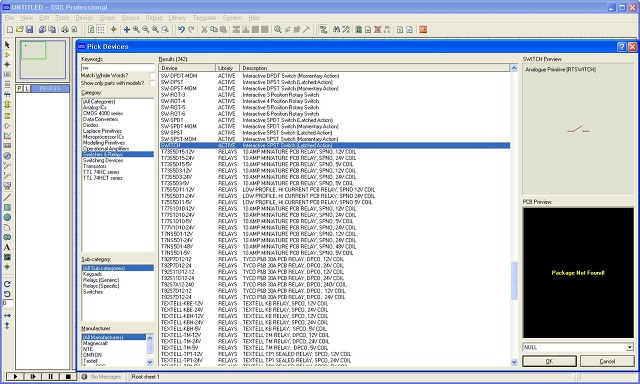640x384 pixels.
Task: Click the New design file icon
Action: coord(10,29)
